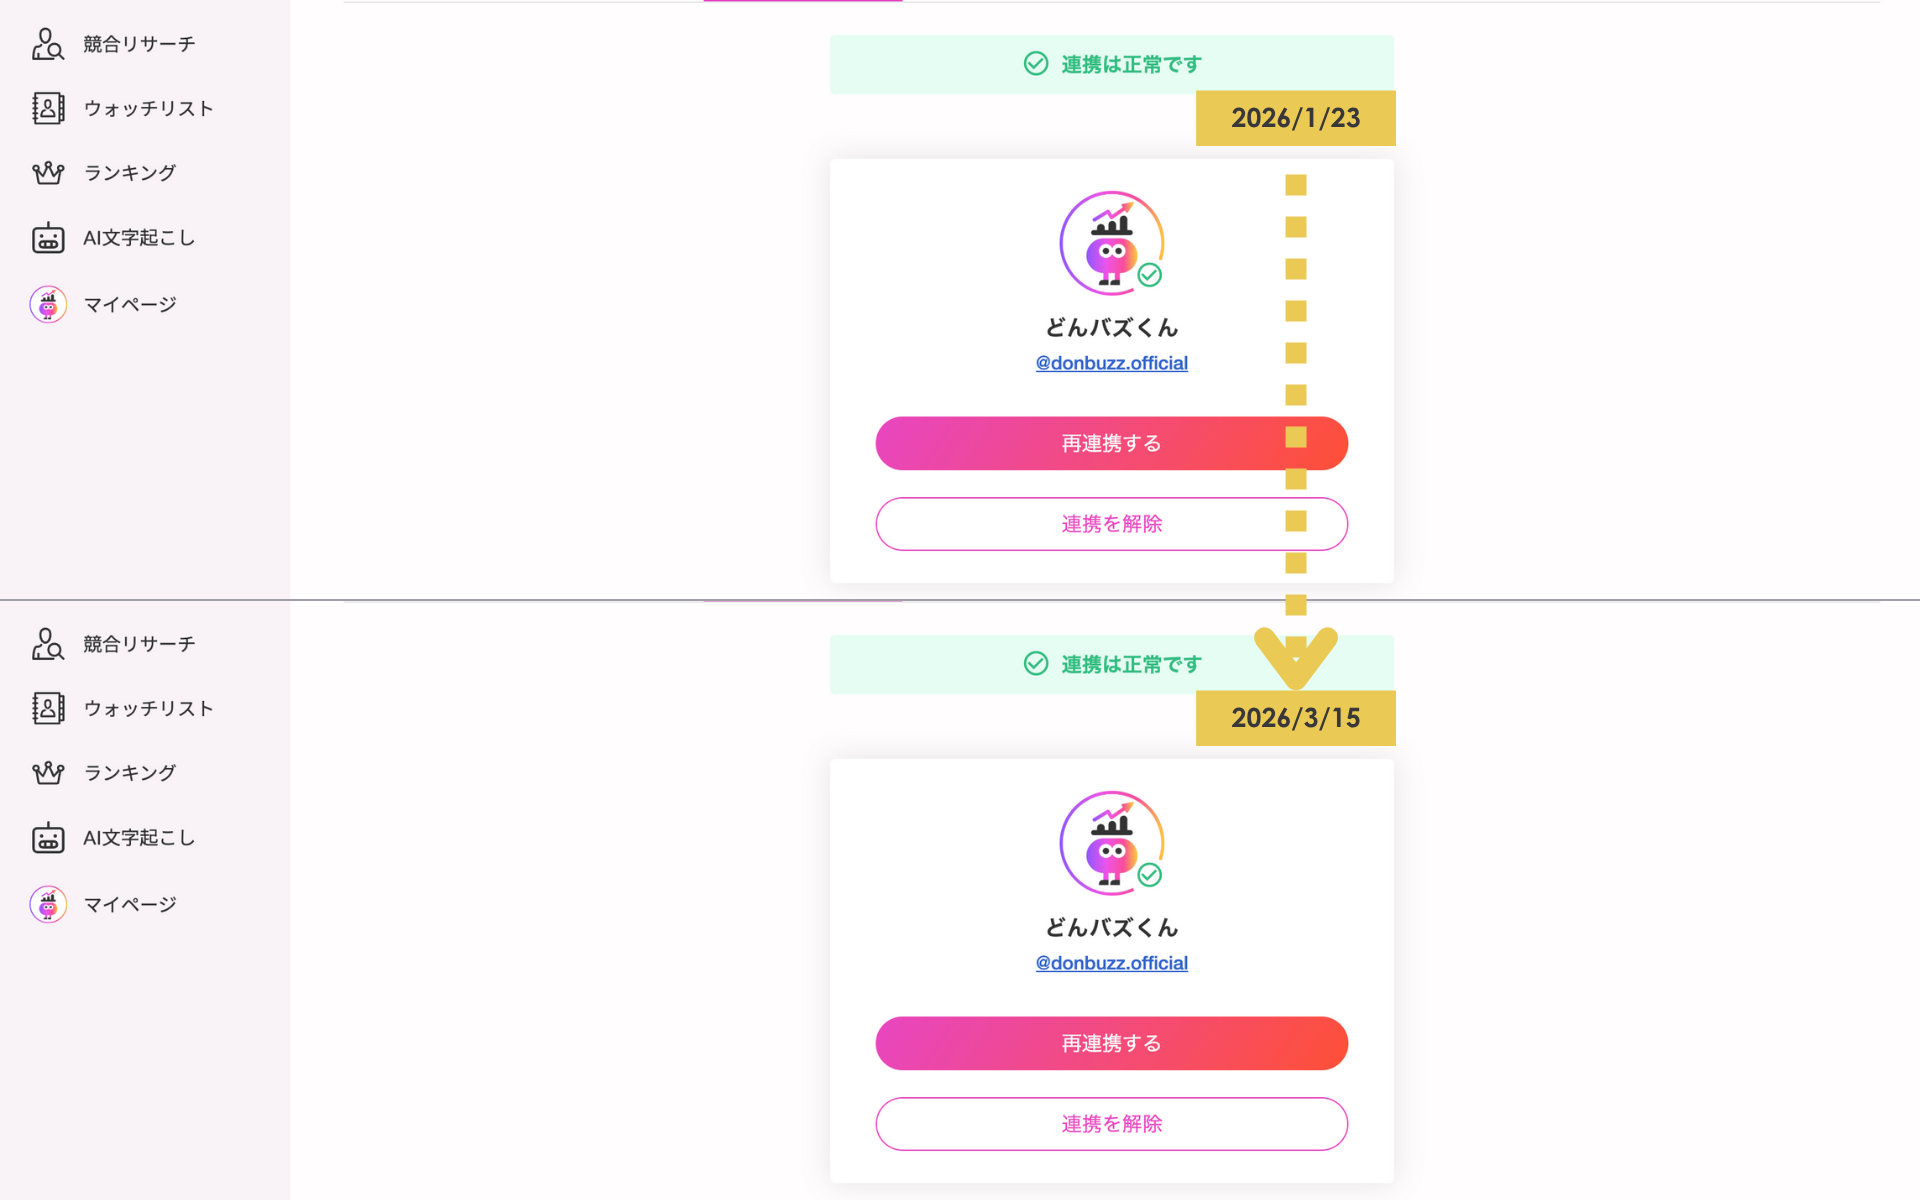
Task: Click the マイページ avatar icon in the 2026/1/23 capture
Action: 48,304
